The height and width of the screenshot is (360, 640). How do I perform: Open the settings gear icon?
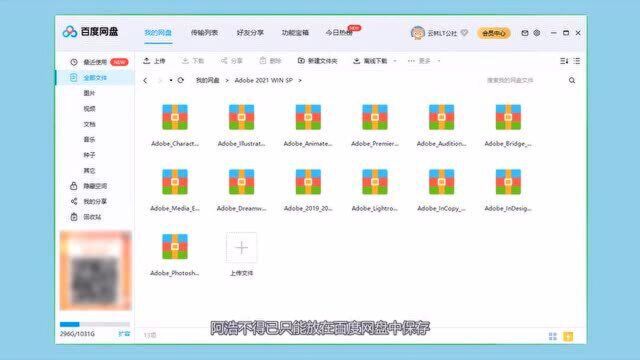coord(537,33)
